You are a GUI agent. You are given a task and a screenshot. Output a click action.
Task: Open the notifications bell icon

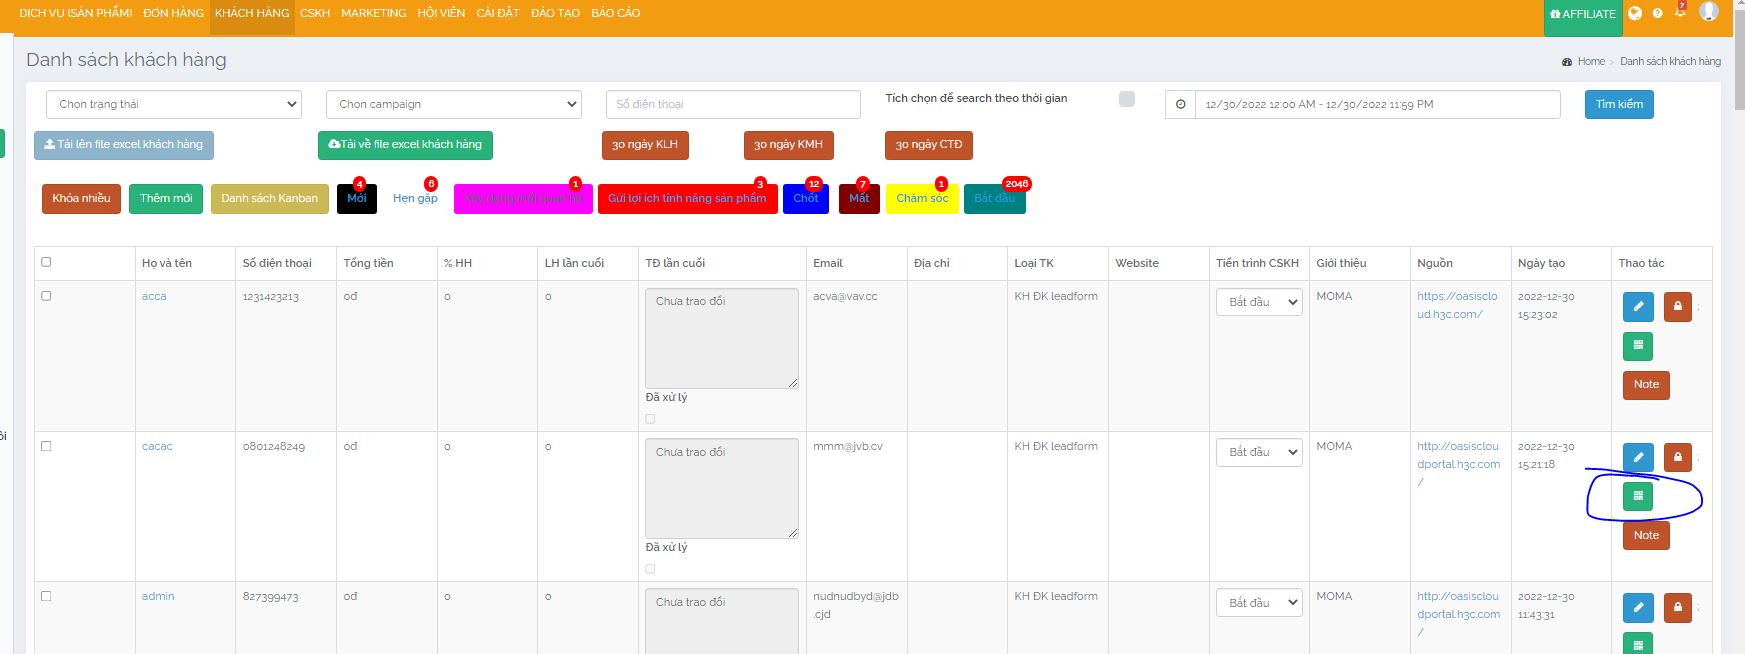1680,13
